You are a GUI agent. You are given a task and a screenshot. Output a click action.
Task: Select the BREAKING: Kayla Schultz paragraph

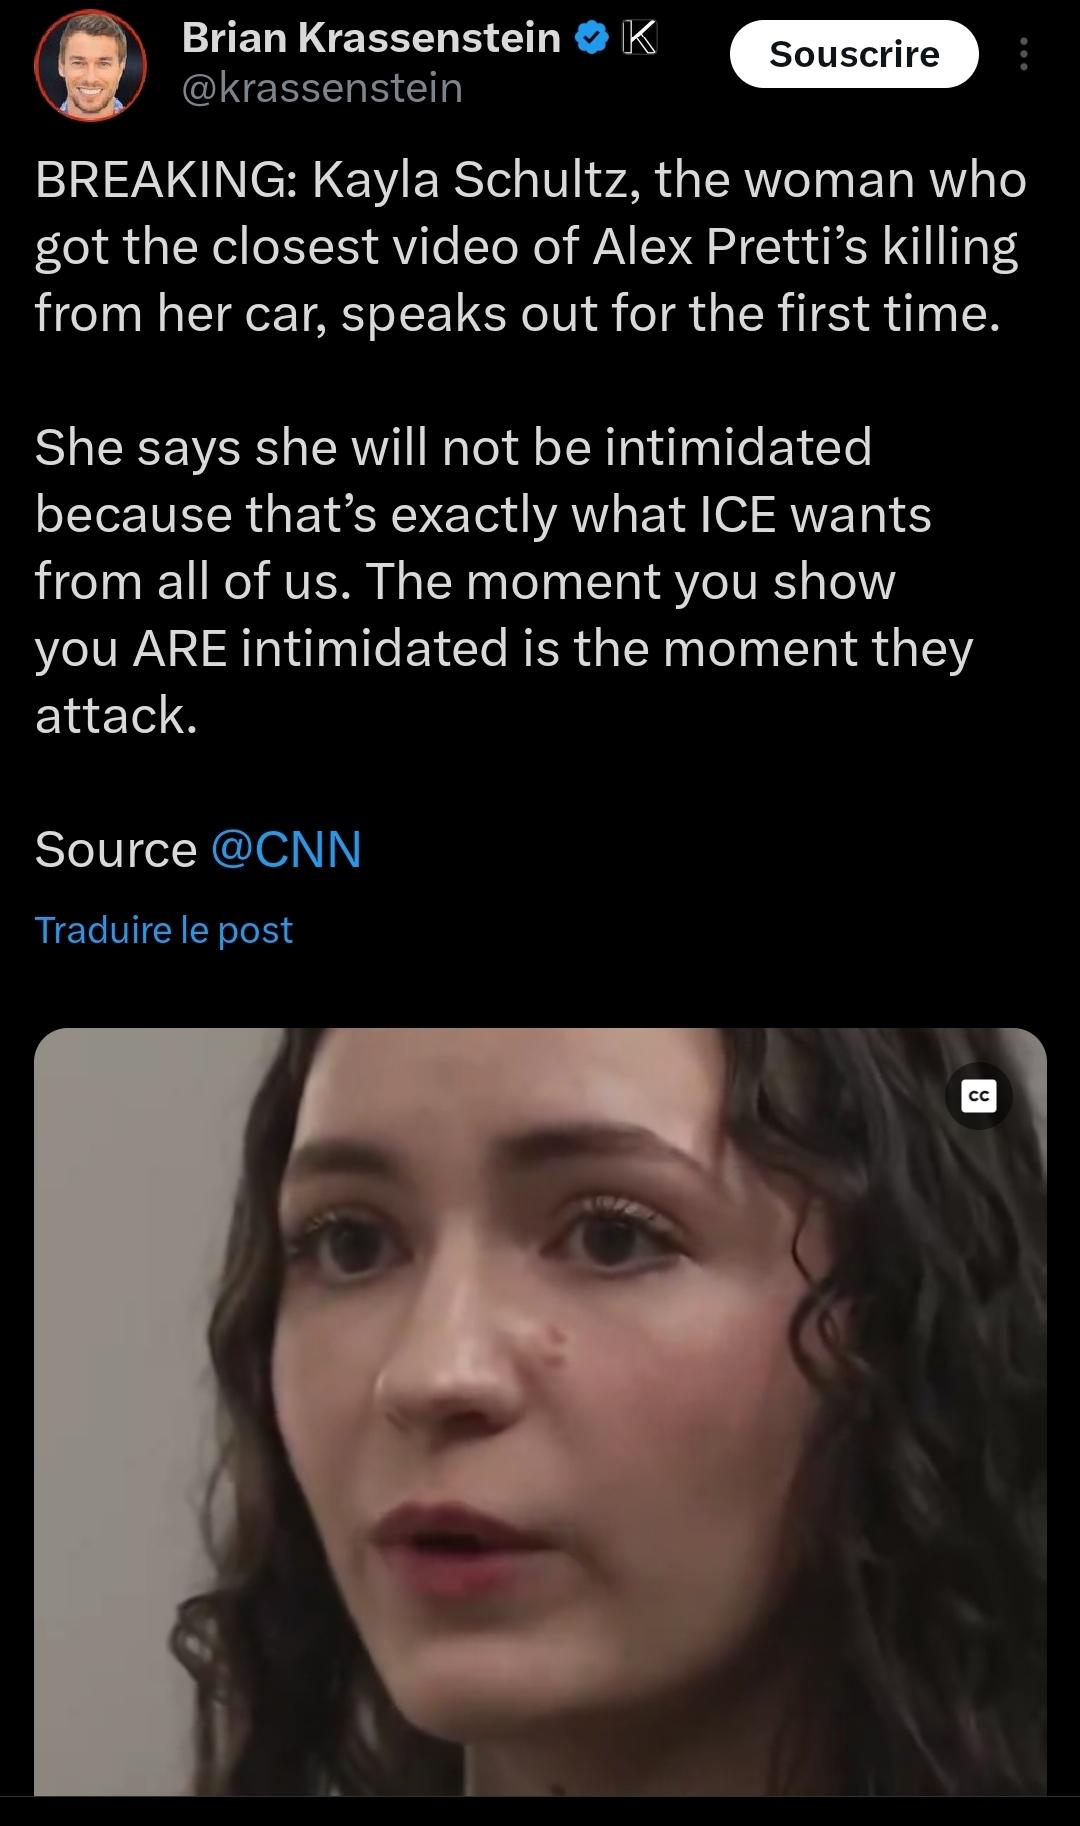tap(531, 247)
